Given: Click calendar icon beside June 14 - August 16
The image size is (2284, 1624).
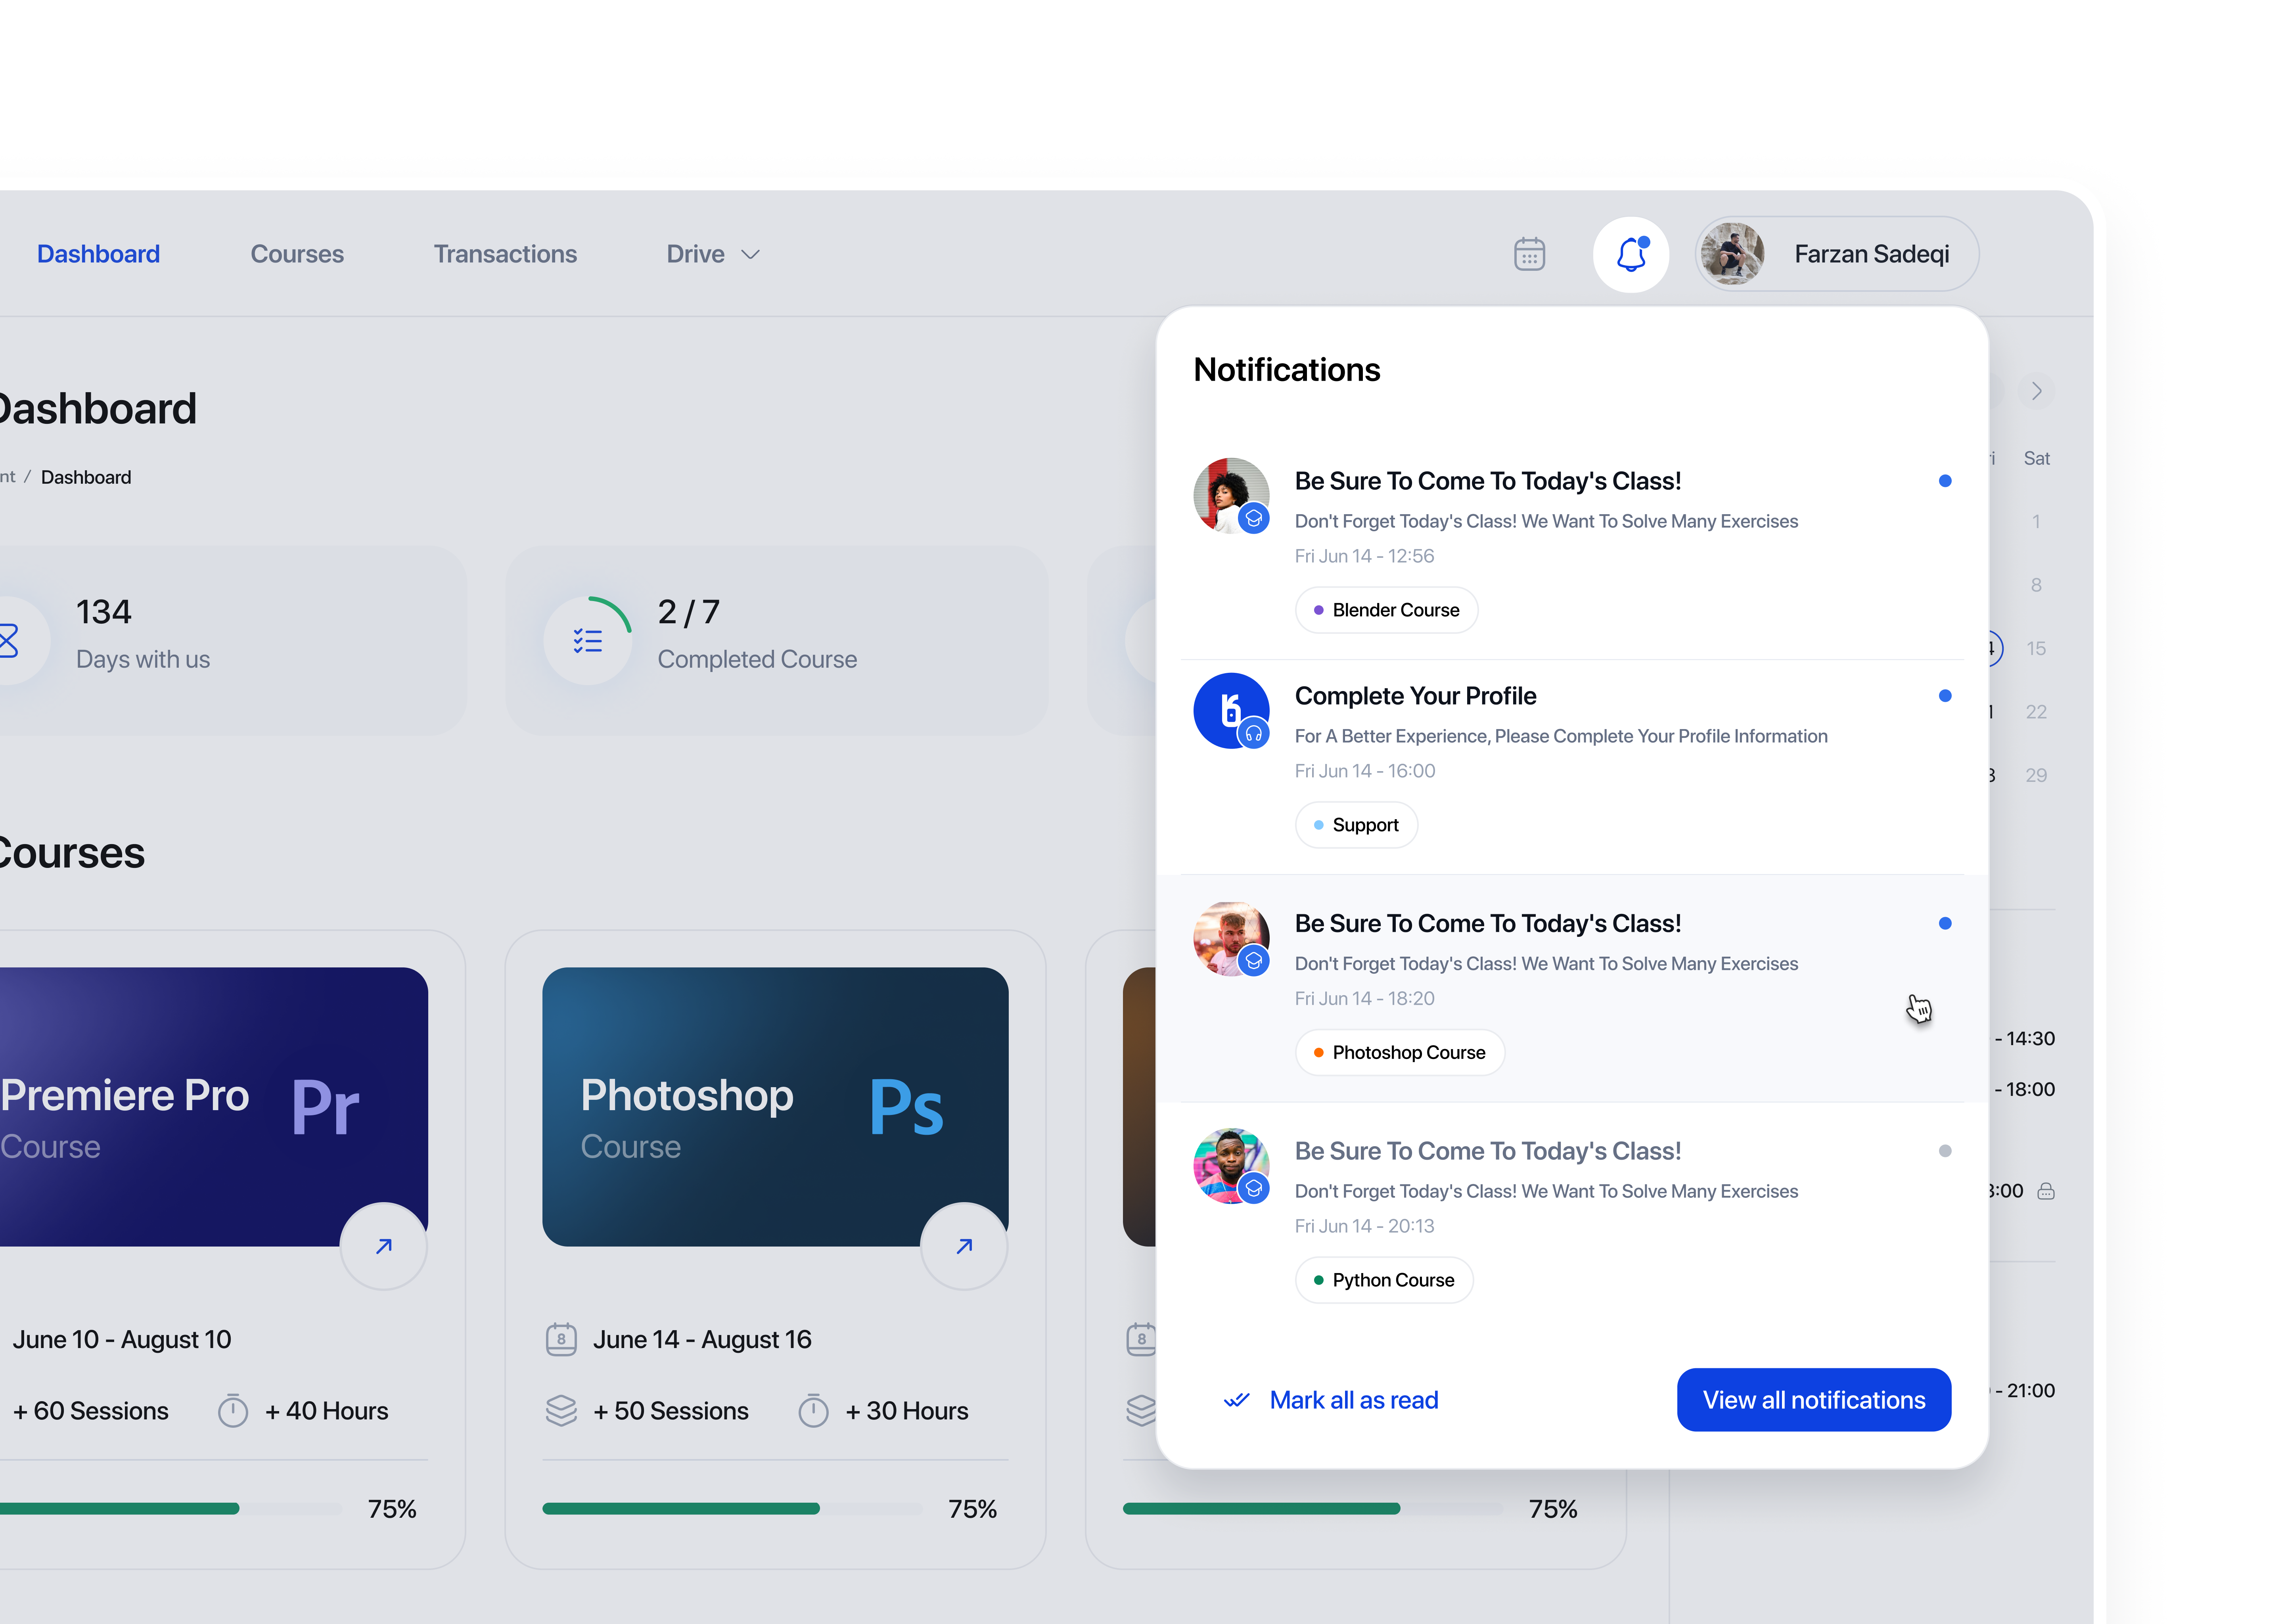Looking at the screenshot, I should 561,1339.
